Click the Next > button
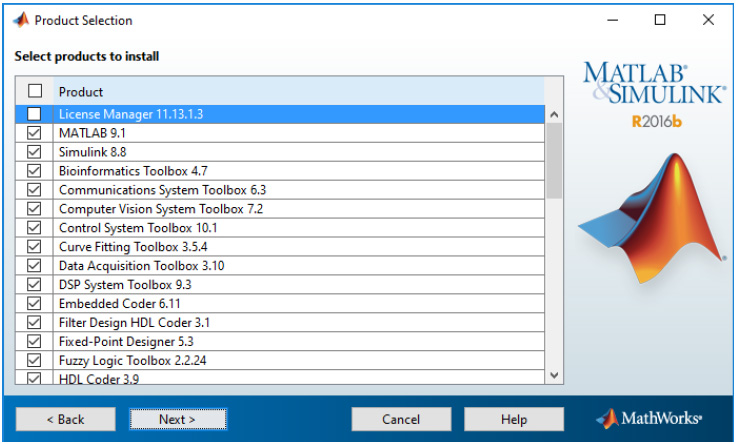The width and height of the screenshot is (736, 444). point(178,419)
